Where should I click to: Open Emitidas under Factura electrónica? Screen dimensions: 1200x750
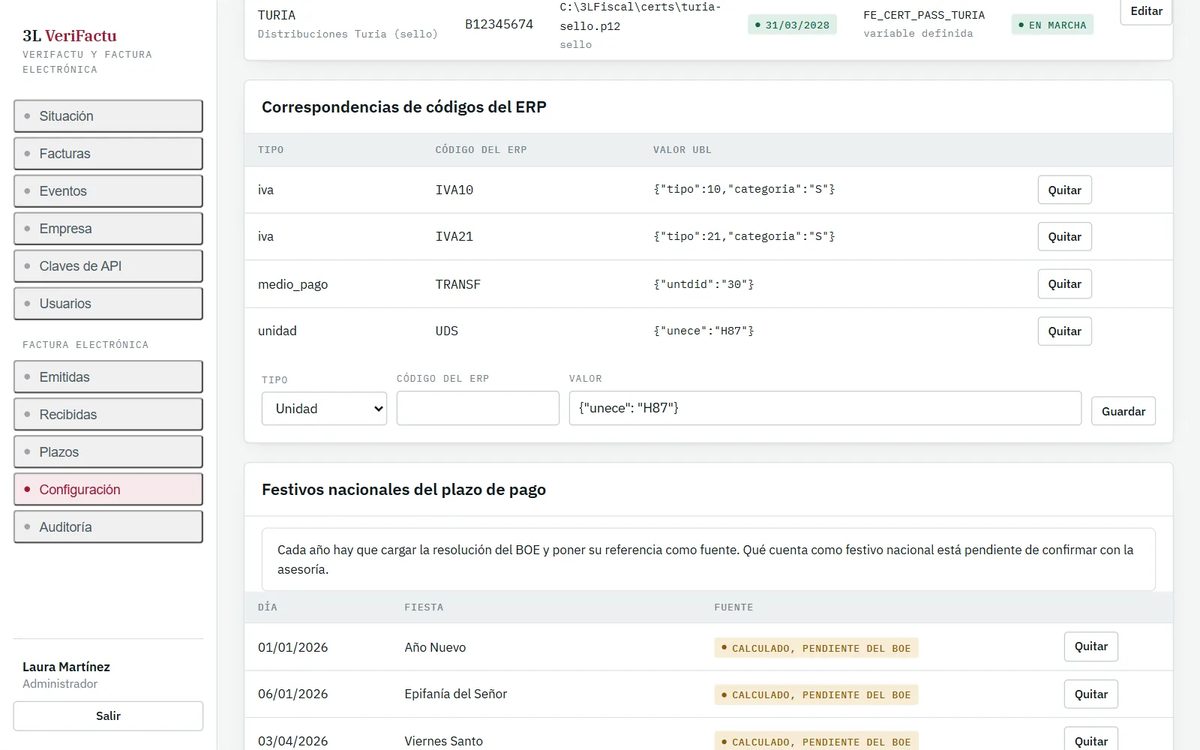click(108, 377)
